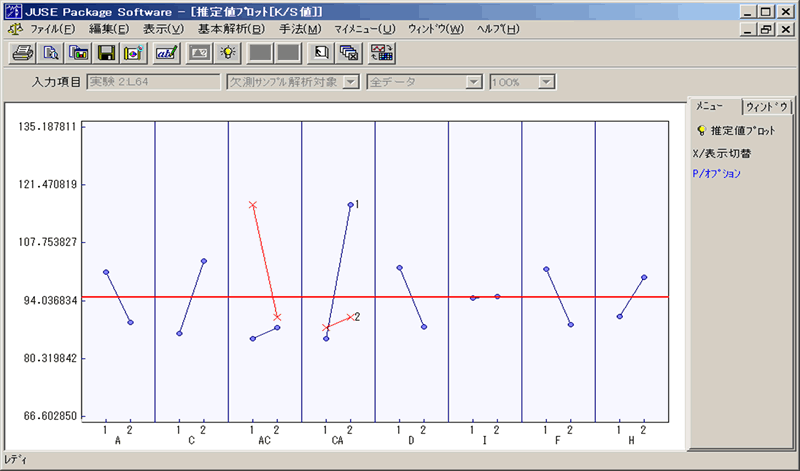The width and height of the screenshot is (800, 471).
Task: Click axis label 107.753827
Action: pos(47,242)
